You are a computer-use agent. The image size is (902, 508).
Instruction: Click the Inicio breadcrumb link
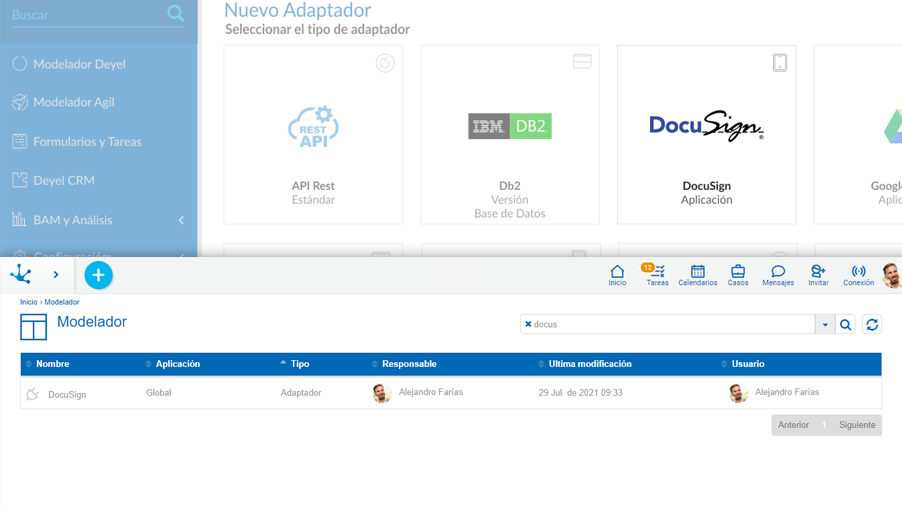pos(28,302)
